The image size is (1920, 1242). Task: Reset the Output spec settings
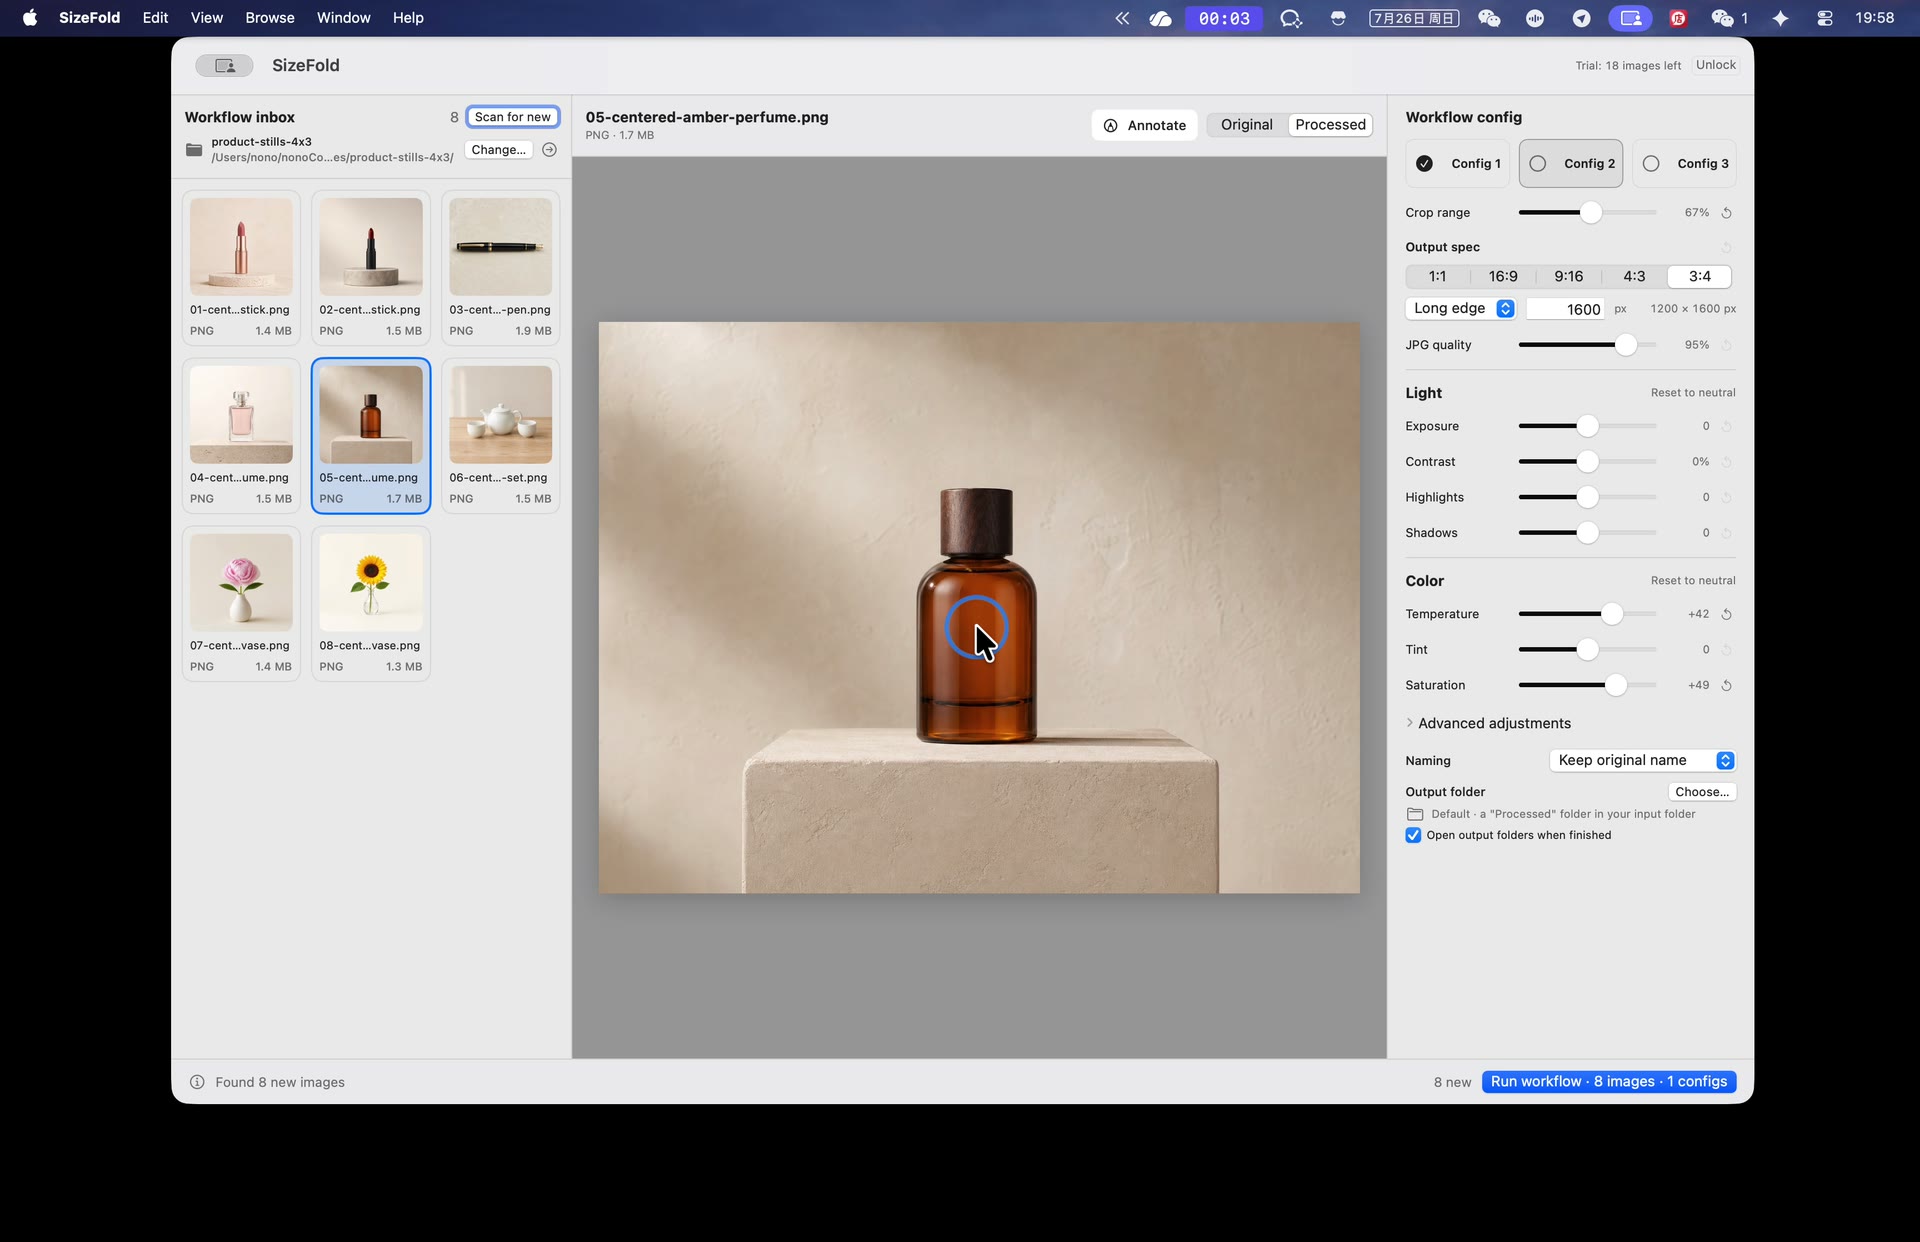pyautogui.click(x=1726, y=247)
